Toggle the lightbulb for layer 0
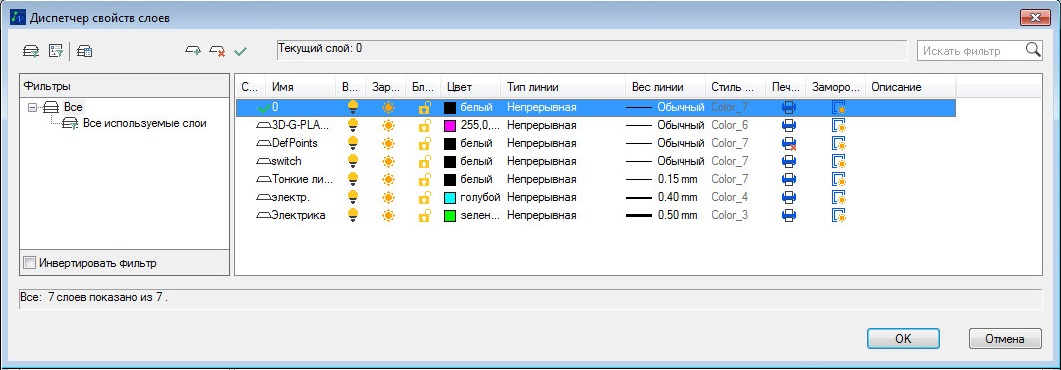 [x=353, y=107]
